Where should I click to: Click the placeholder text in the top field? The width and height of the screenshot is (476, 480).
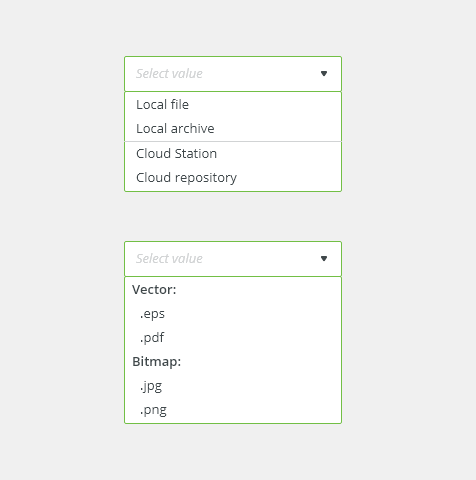coord(169,74)
